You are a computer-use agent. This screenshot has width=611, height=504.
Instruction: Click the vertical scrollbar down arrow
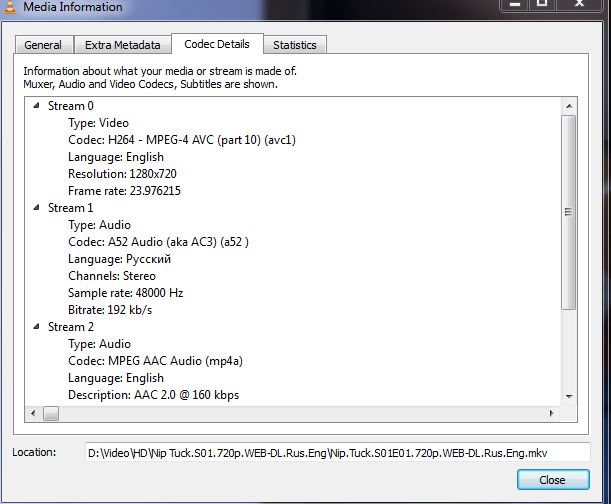pos(569,396)
